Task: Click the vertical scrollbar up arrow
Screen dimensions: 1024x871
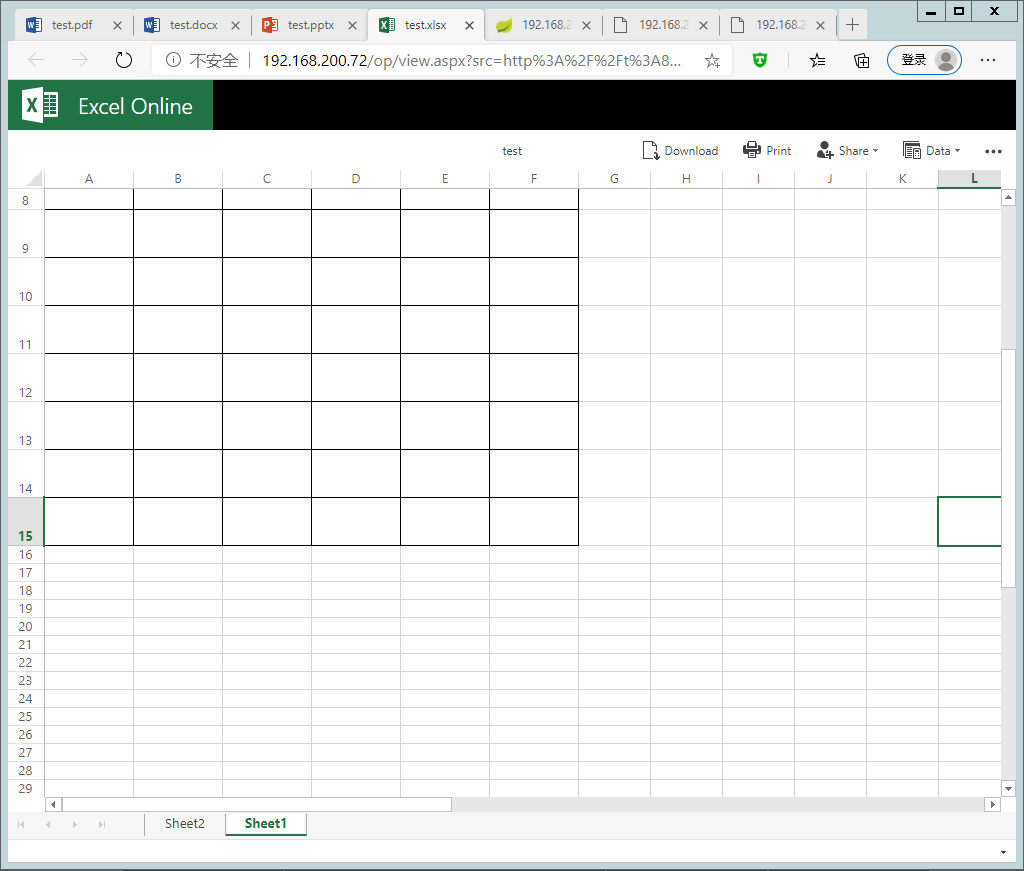Action: (1008, 197)
